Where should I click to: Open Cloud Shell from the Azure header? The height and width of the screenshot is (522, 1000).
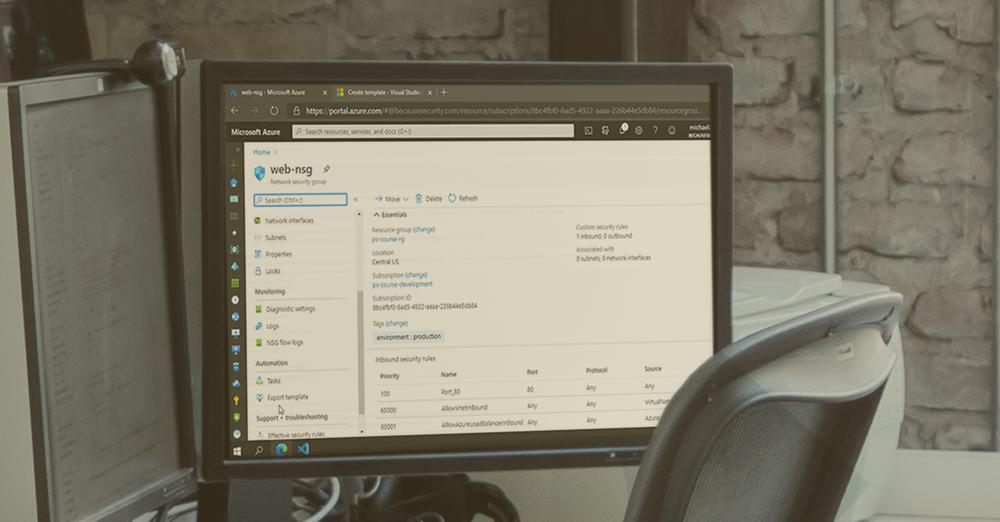click(x=588, y=130)
